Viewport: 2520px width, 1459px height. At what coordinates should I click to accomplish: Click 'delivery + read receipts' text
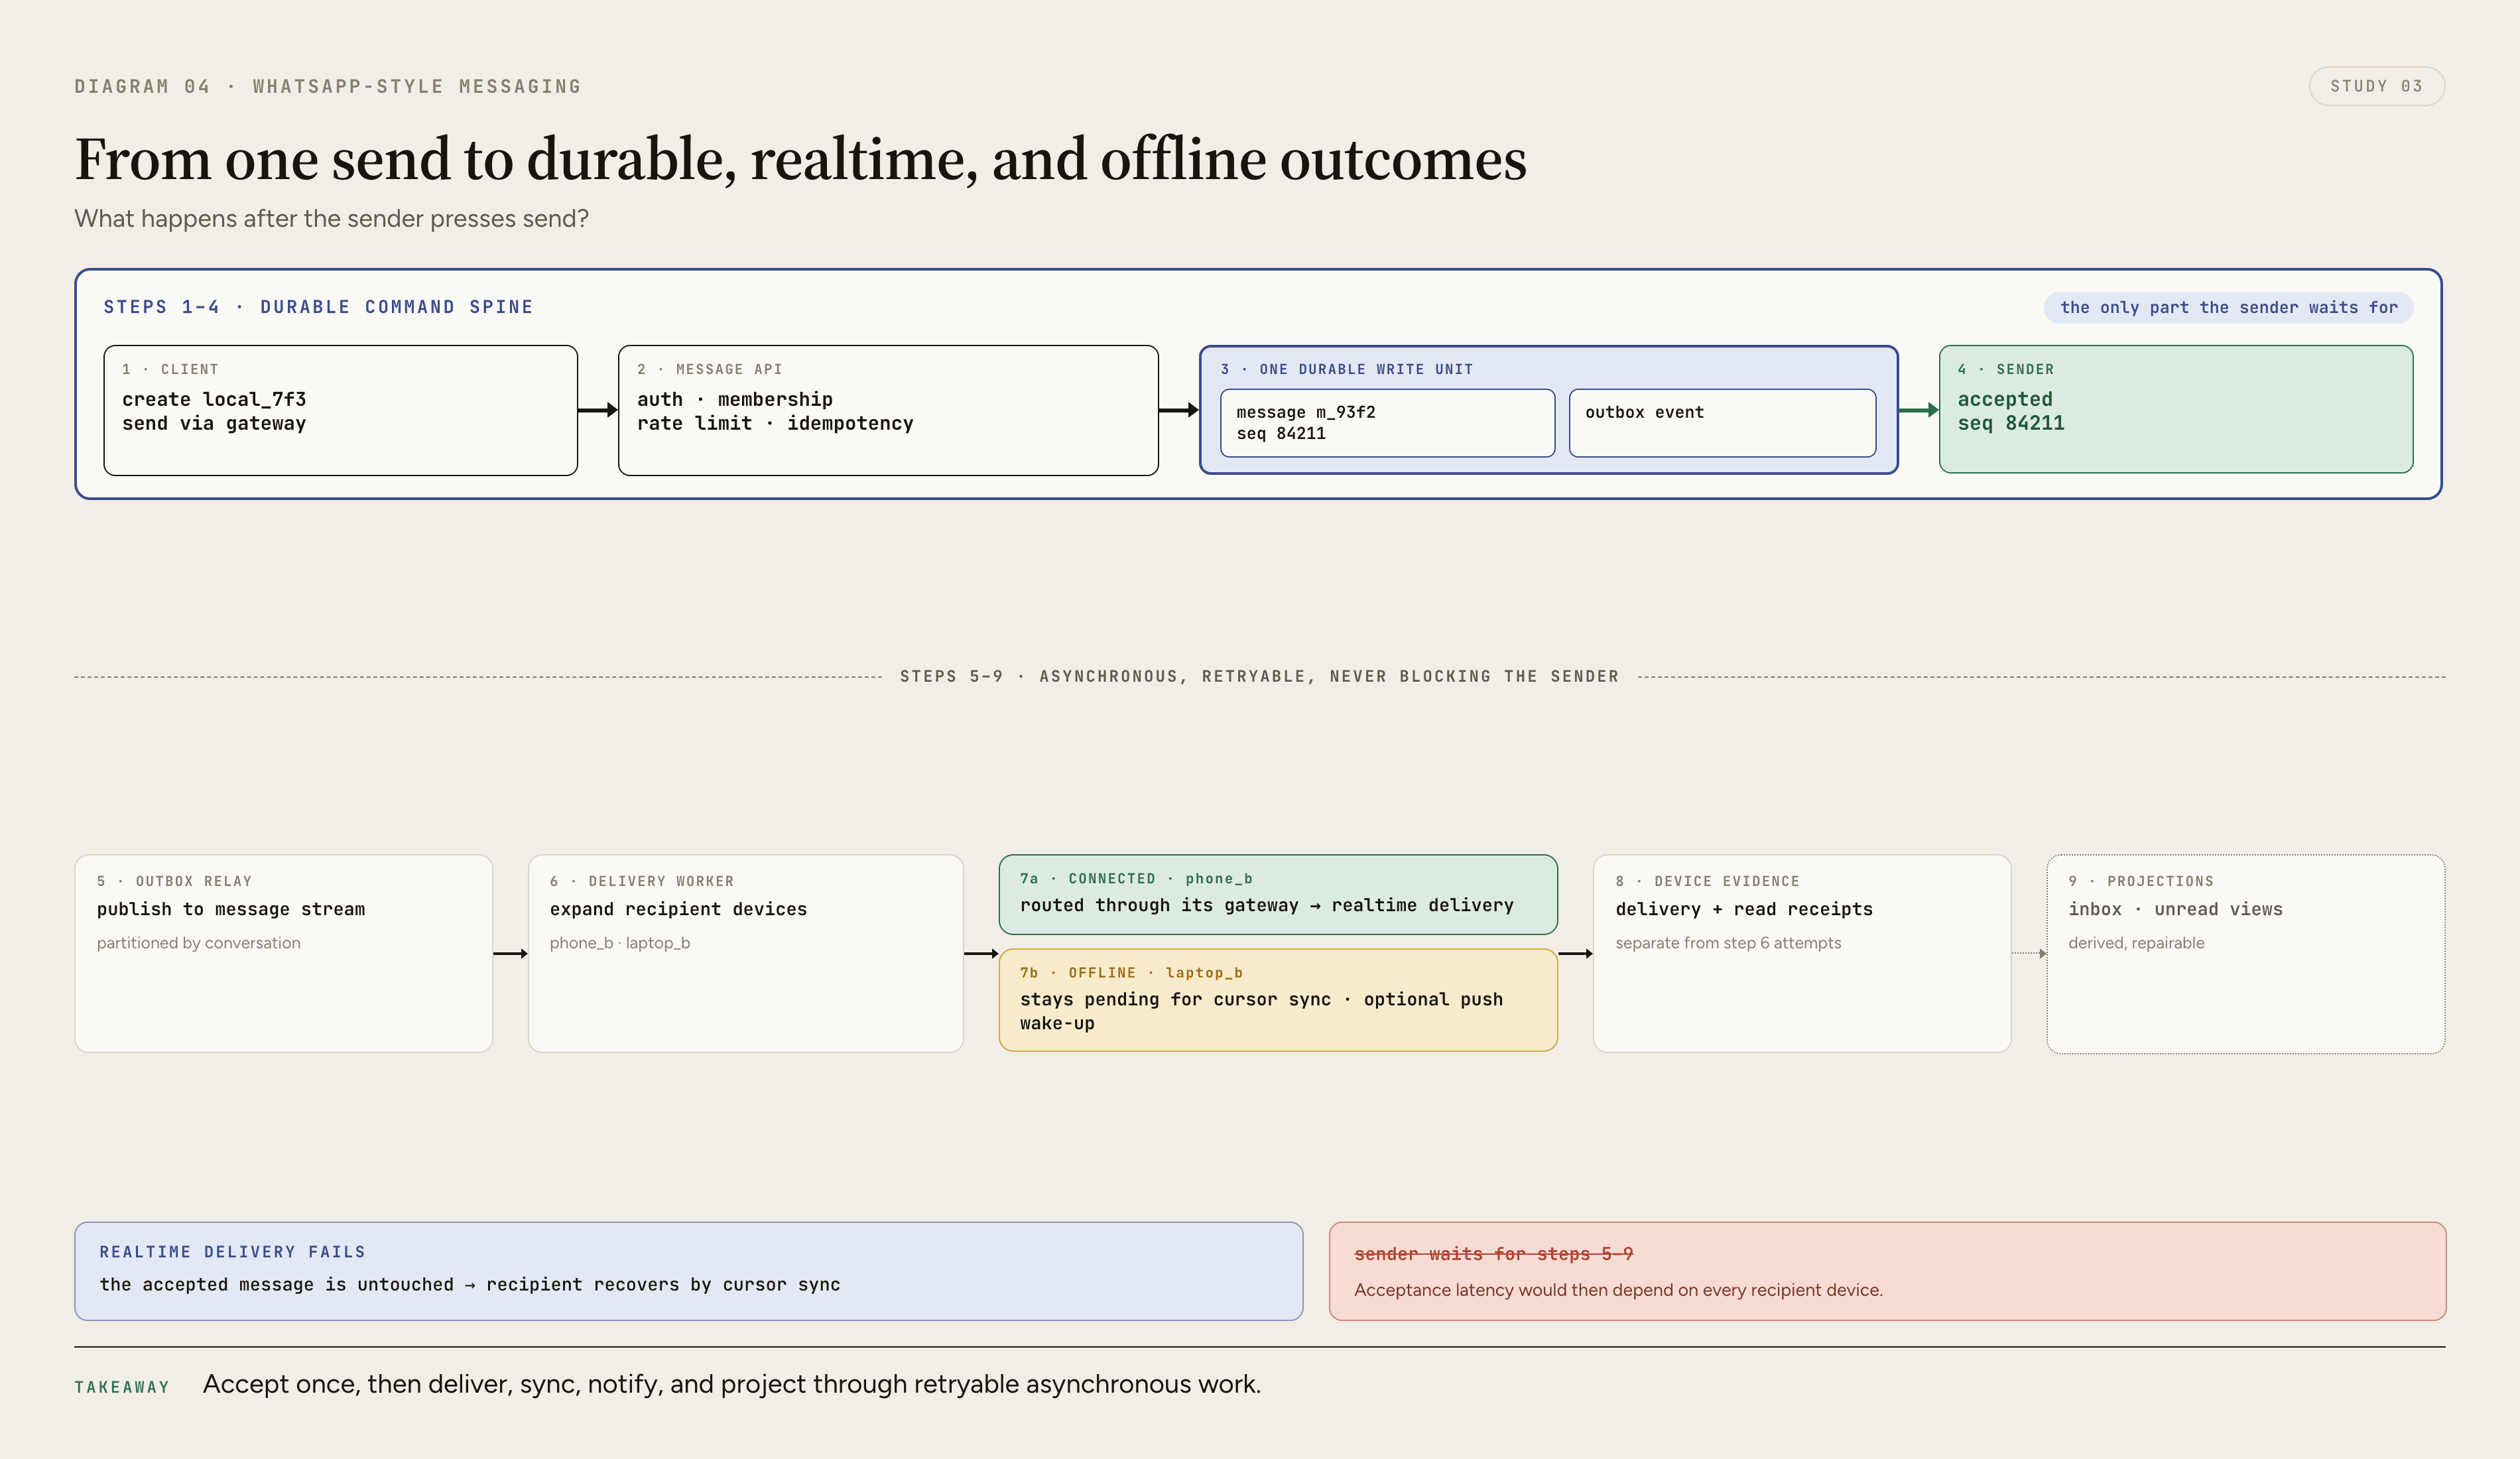pyautogui.click(x=1744, y=909)
